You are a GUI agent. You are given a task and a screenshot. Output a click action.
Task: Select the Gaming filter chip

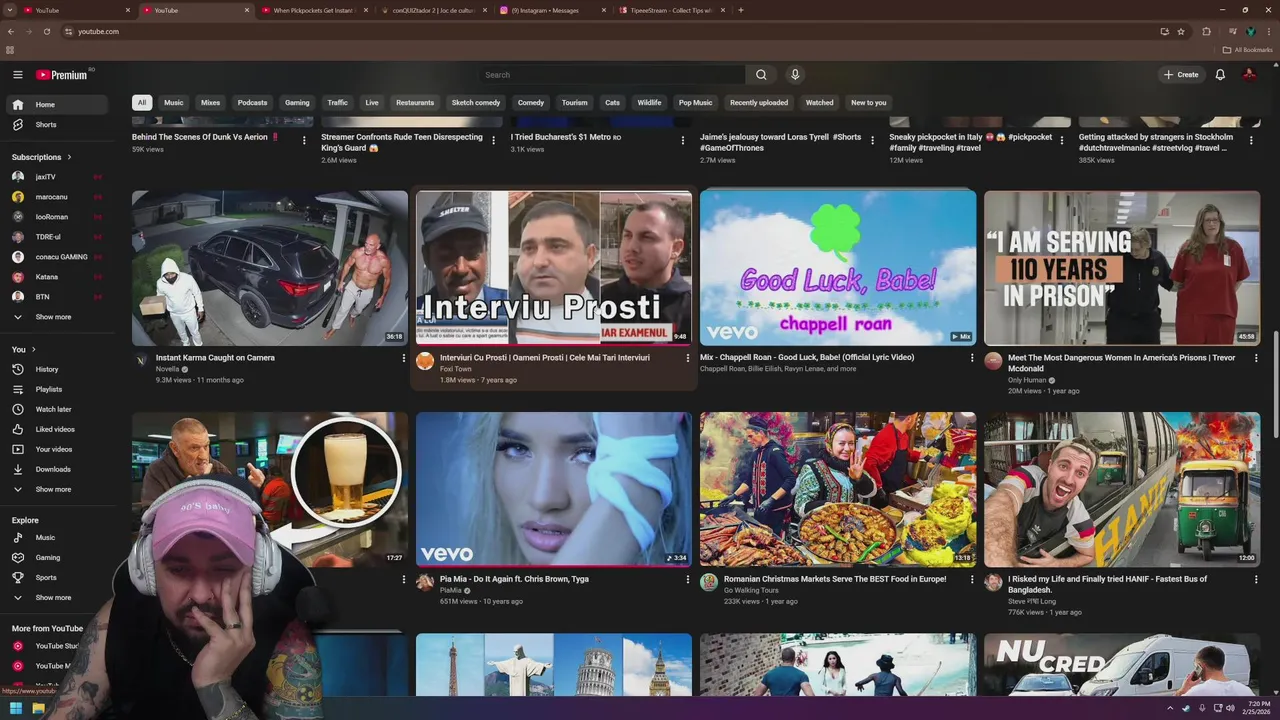[x=297, y=102]
